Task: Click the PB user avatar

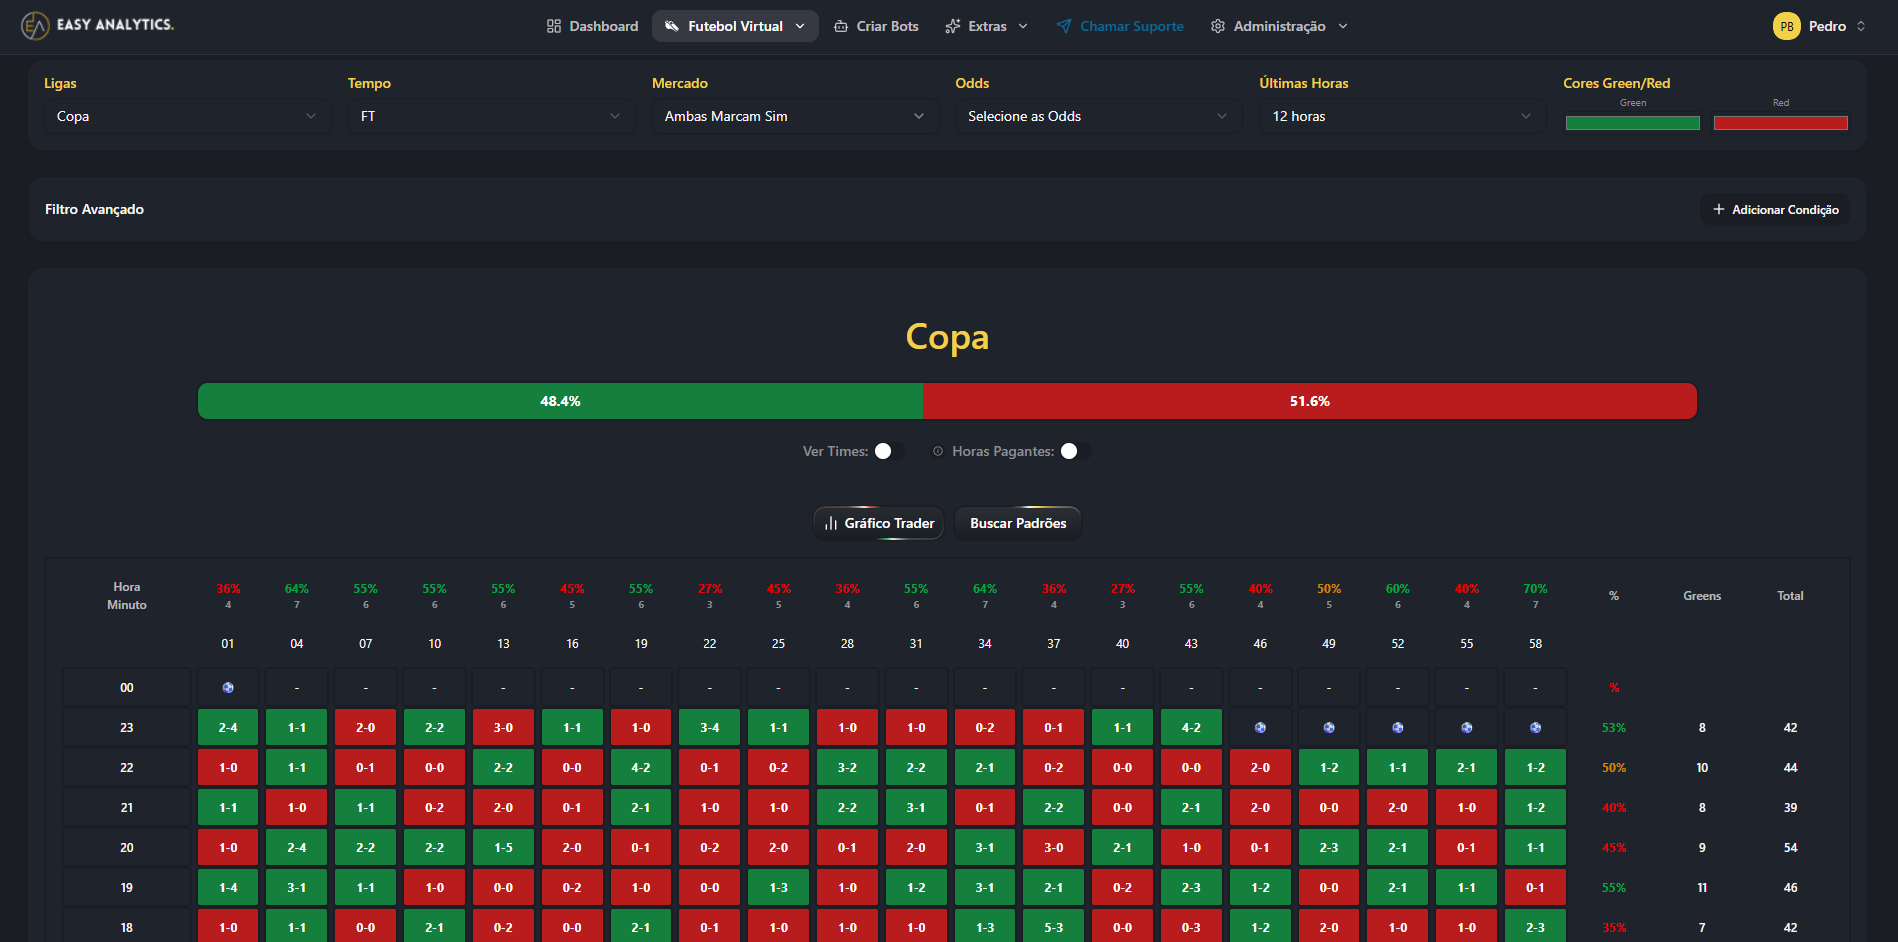Action: click(x=1787, y=26)
